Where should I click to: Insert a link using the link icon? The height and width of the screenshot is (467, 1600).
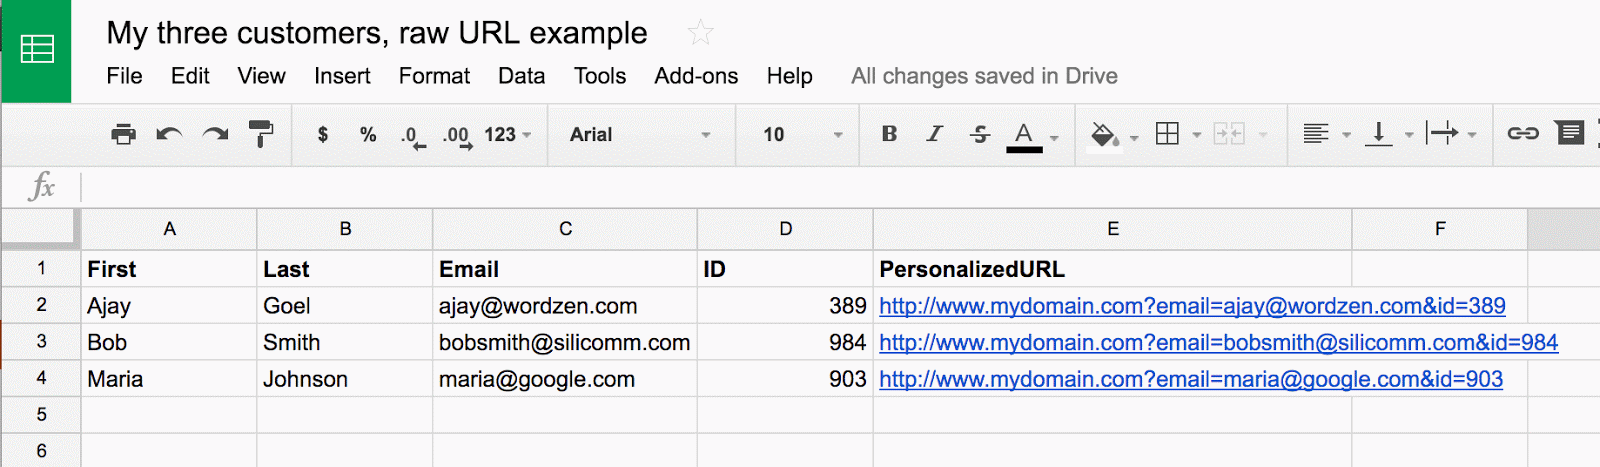click(1522, 134)
